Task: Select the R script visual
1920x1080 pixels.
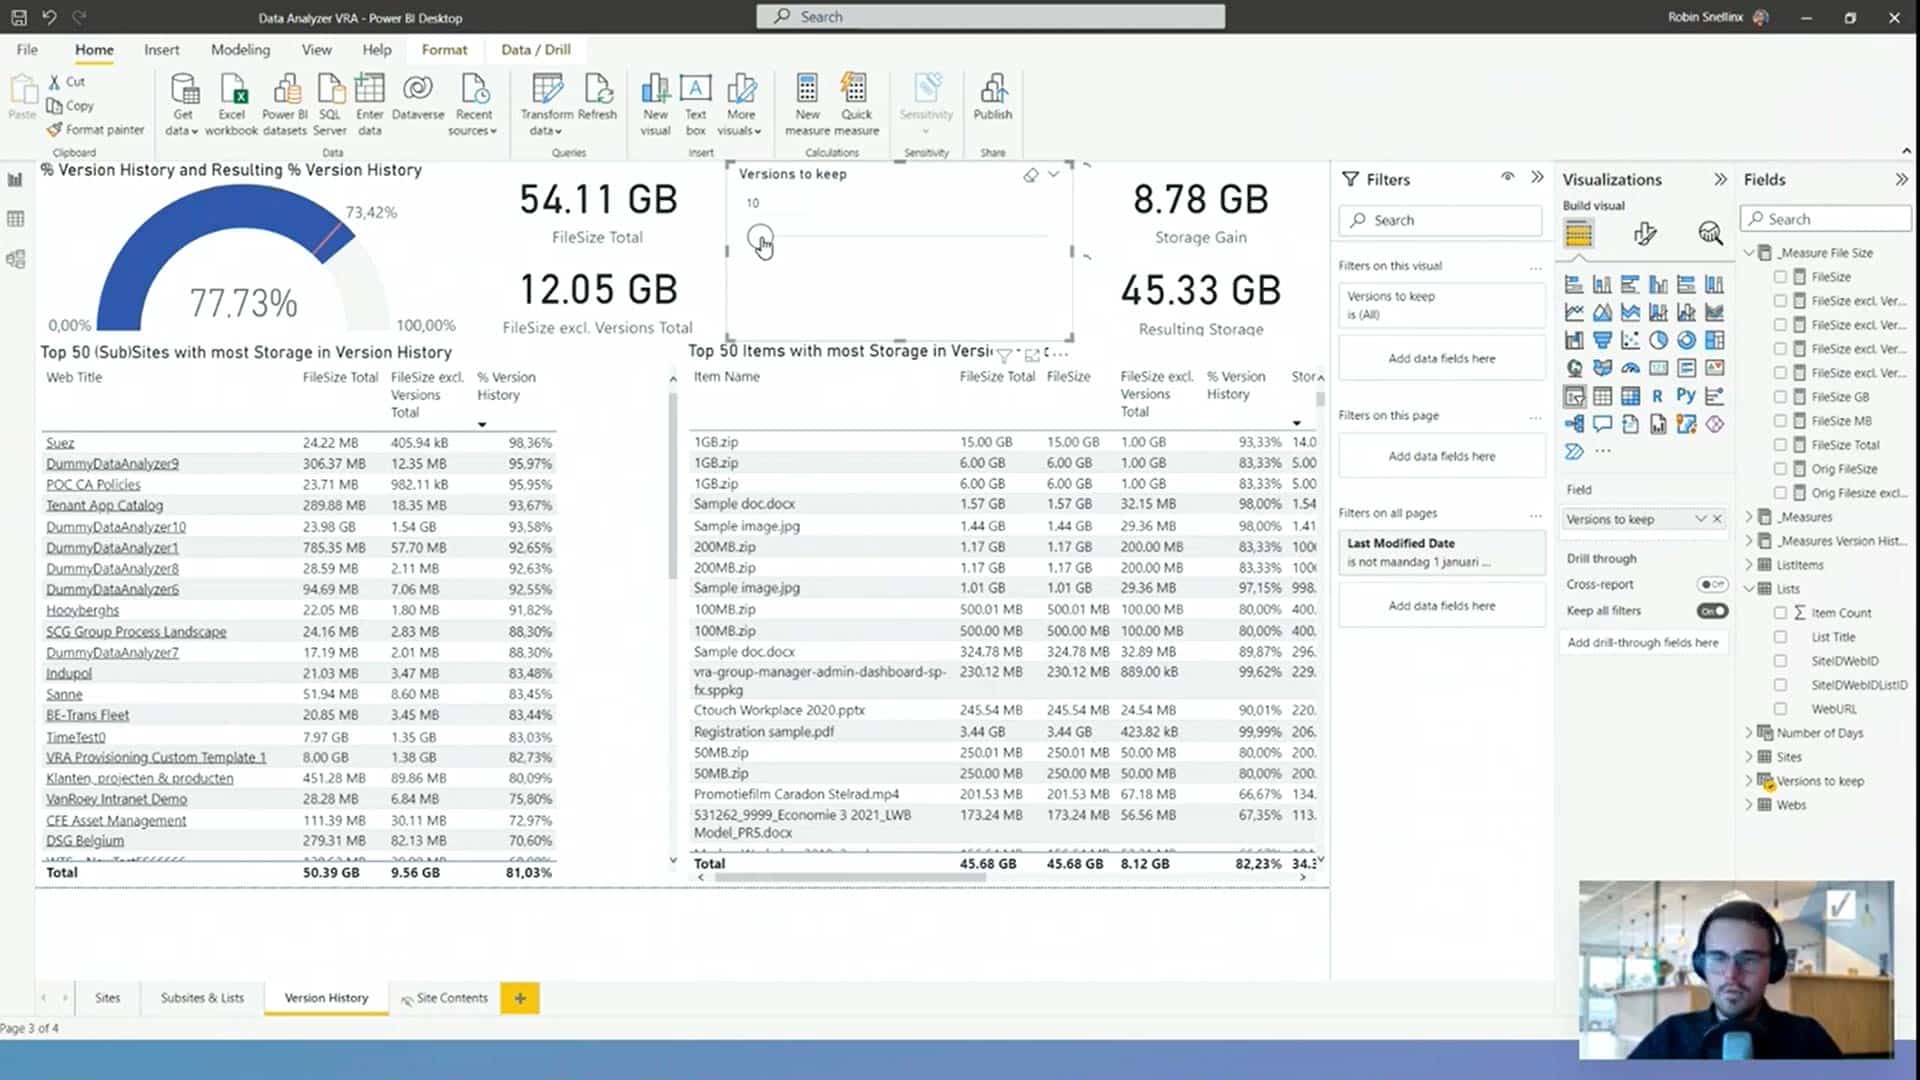Action: [1658, 396]
